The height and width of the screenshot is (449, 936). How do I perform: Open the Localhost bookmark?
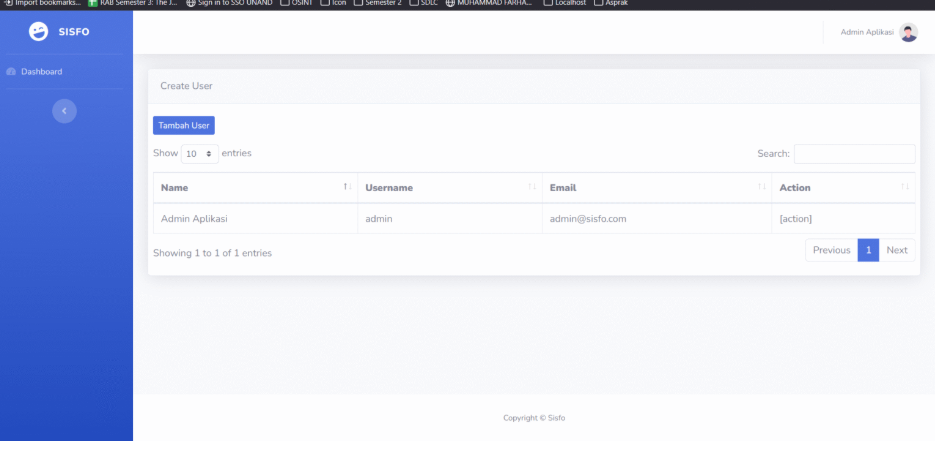[565, 3]
